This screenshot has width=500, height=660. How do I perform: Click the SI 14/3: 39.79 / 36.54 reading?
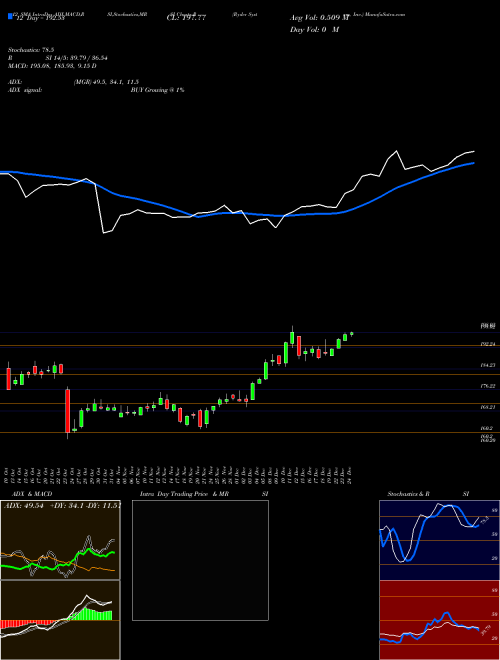click(x=77, y=58)
